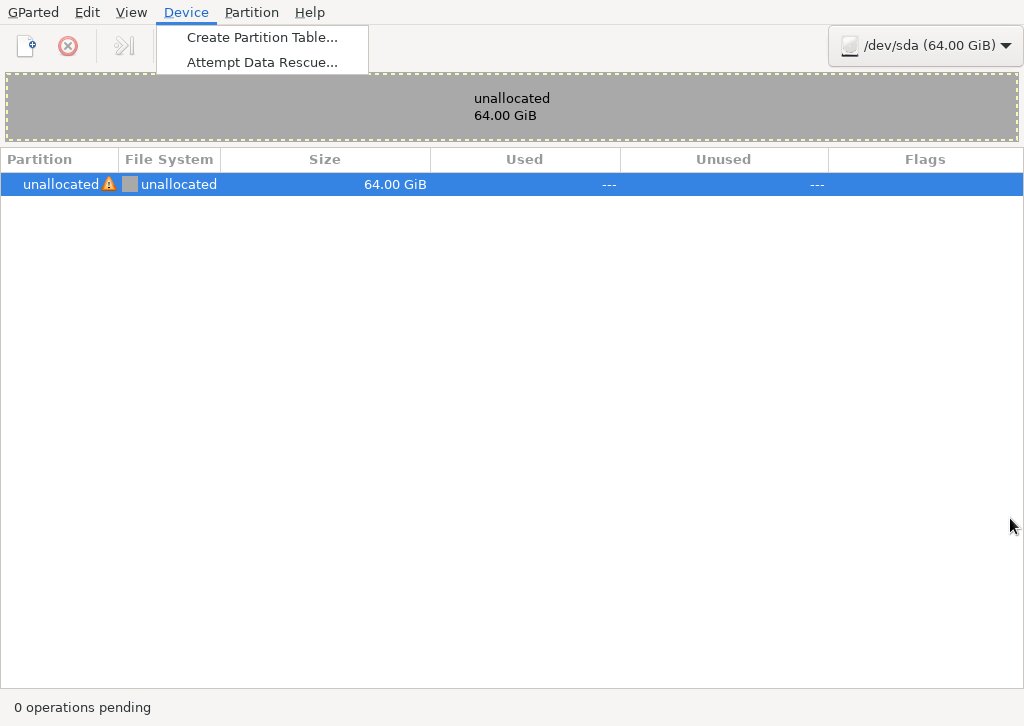Click the New partition toolbar icon
Screen dimensions: 1024x726
point(26,46)
